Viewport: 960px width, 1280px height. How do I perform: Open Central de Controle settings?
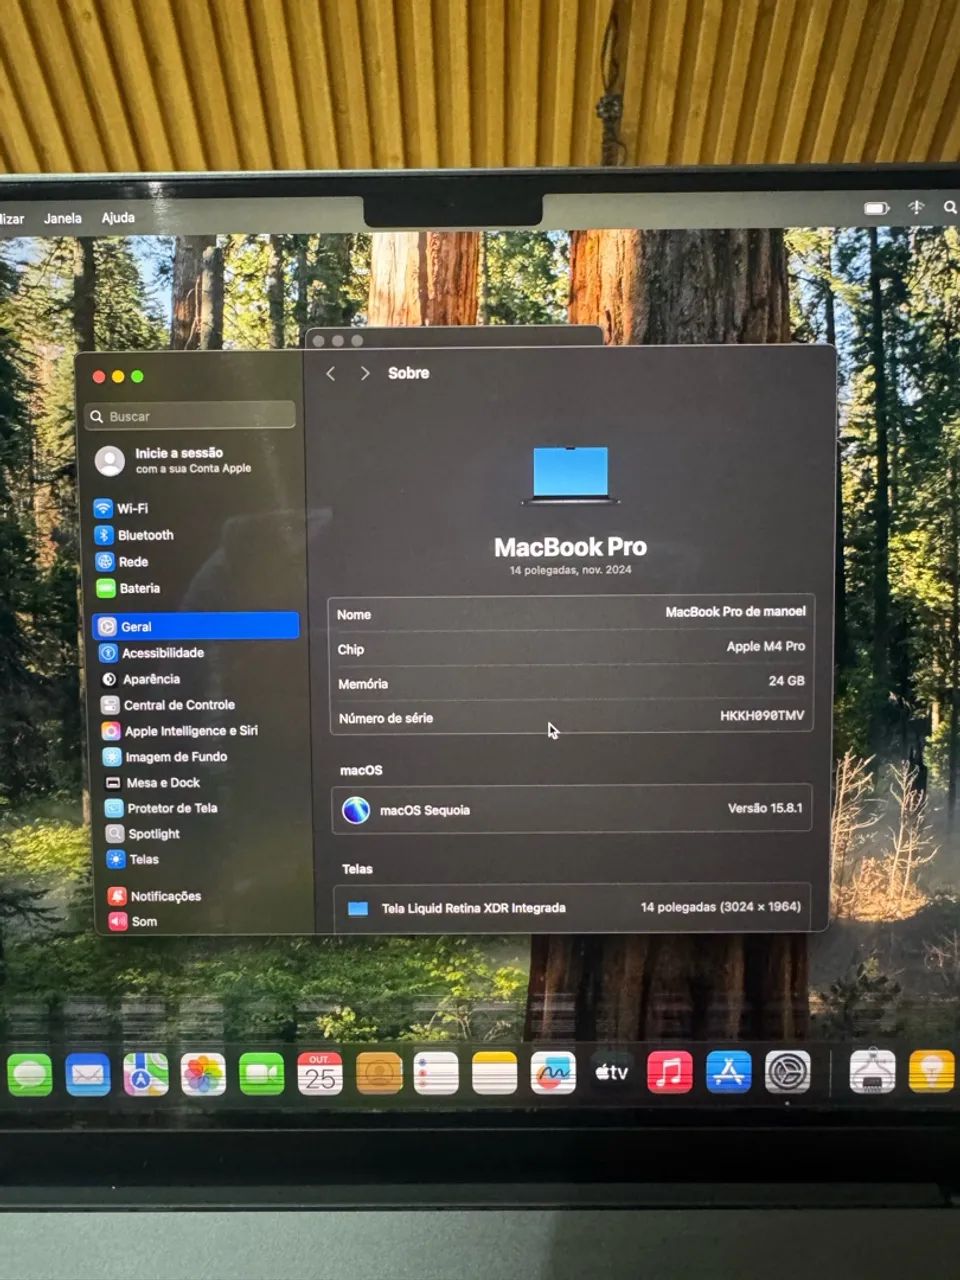coord(168,705)
